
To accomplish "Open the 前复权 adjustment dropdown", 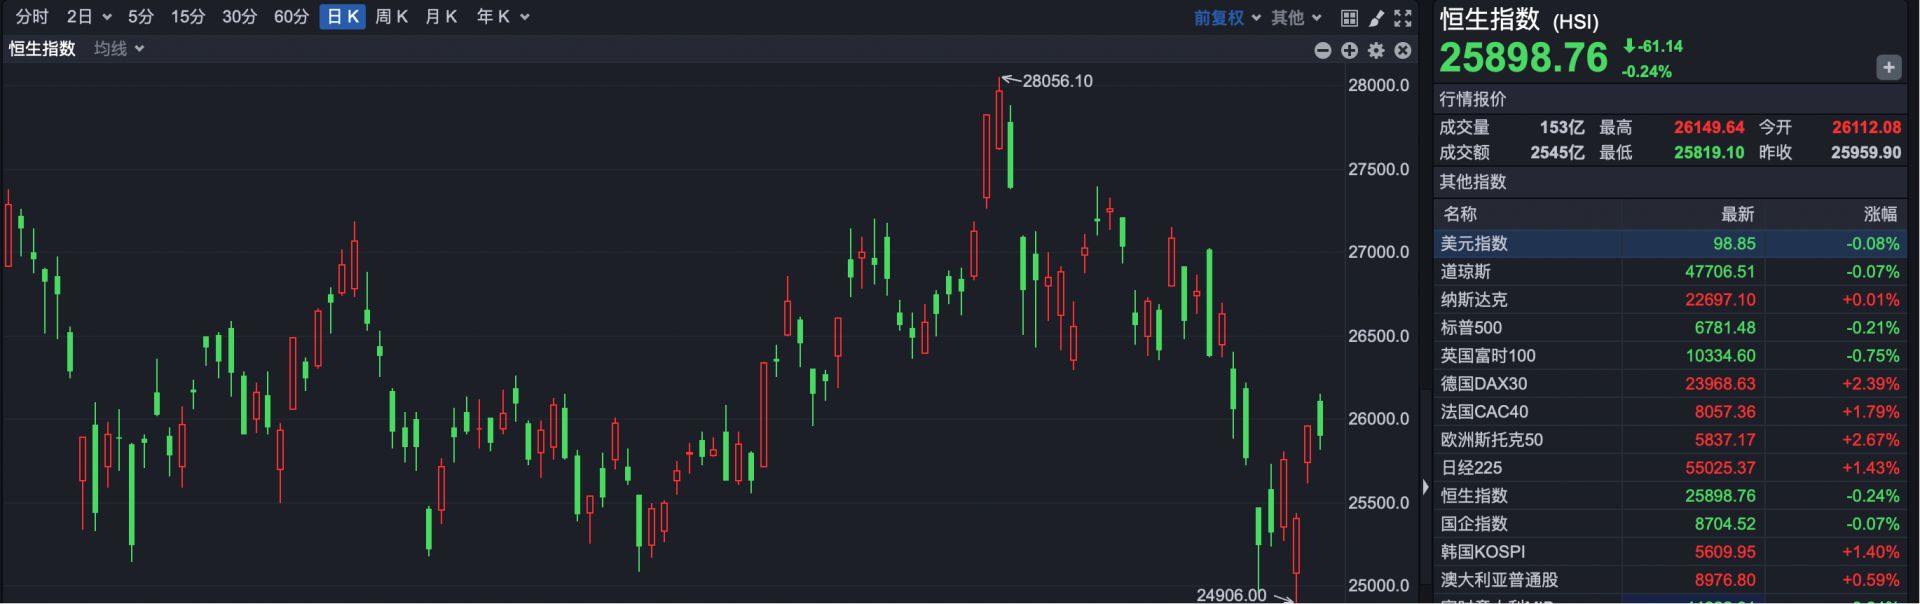I will (x=1227, y=18).
